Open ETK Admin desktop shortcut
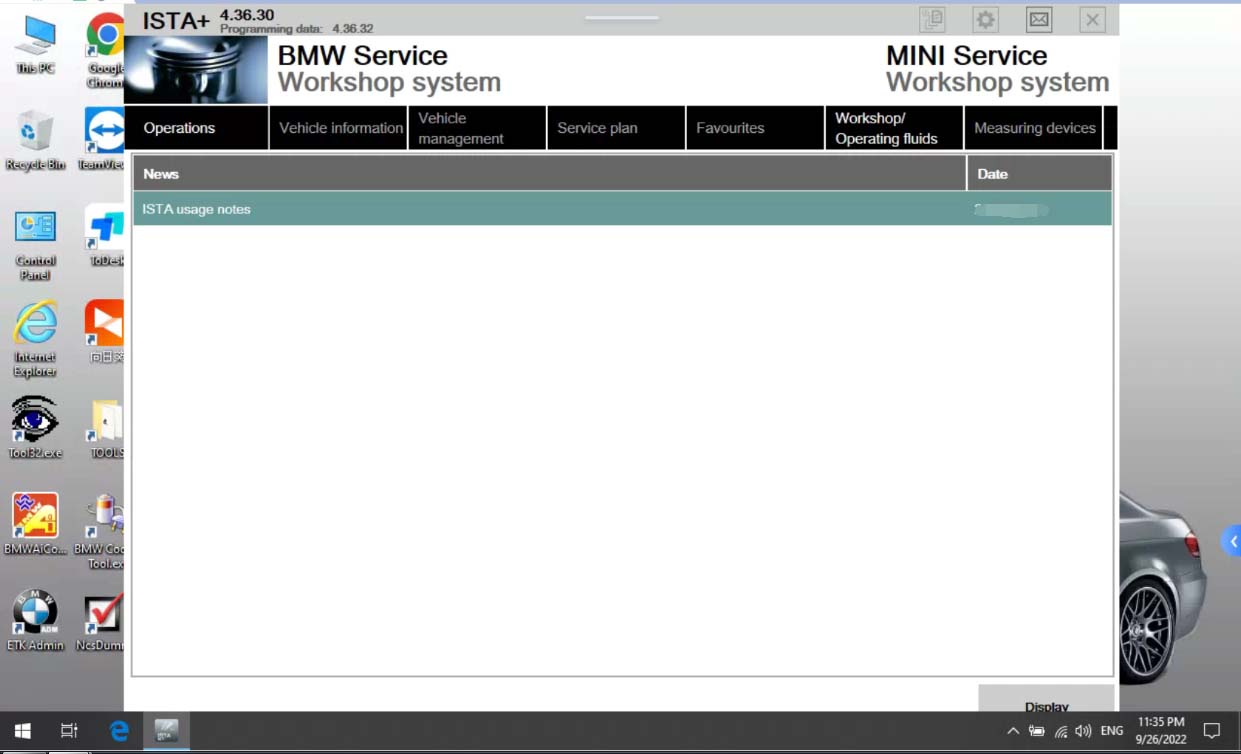 point(35,620)
